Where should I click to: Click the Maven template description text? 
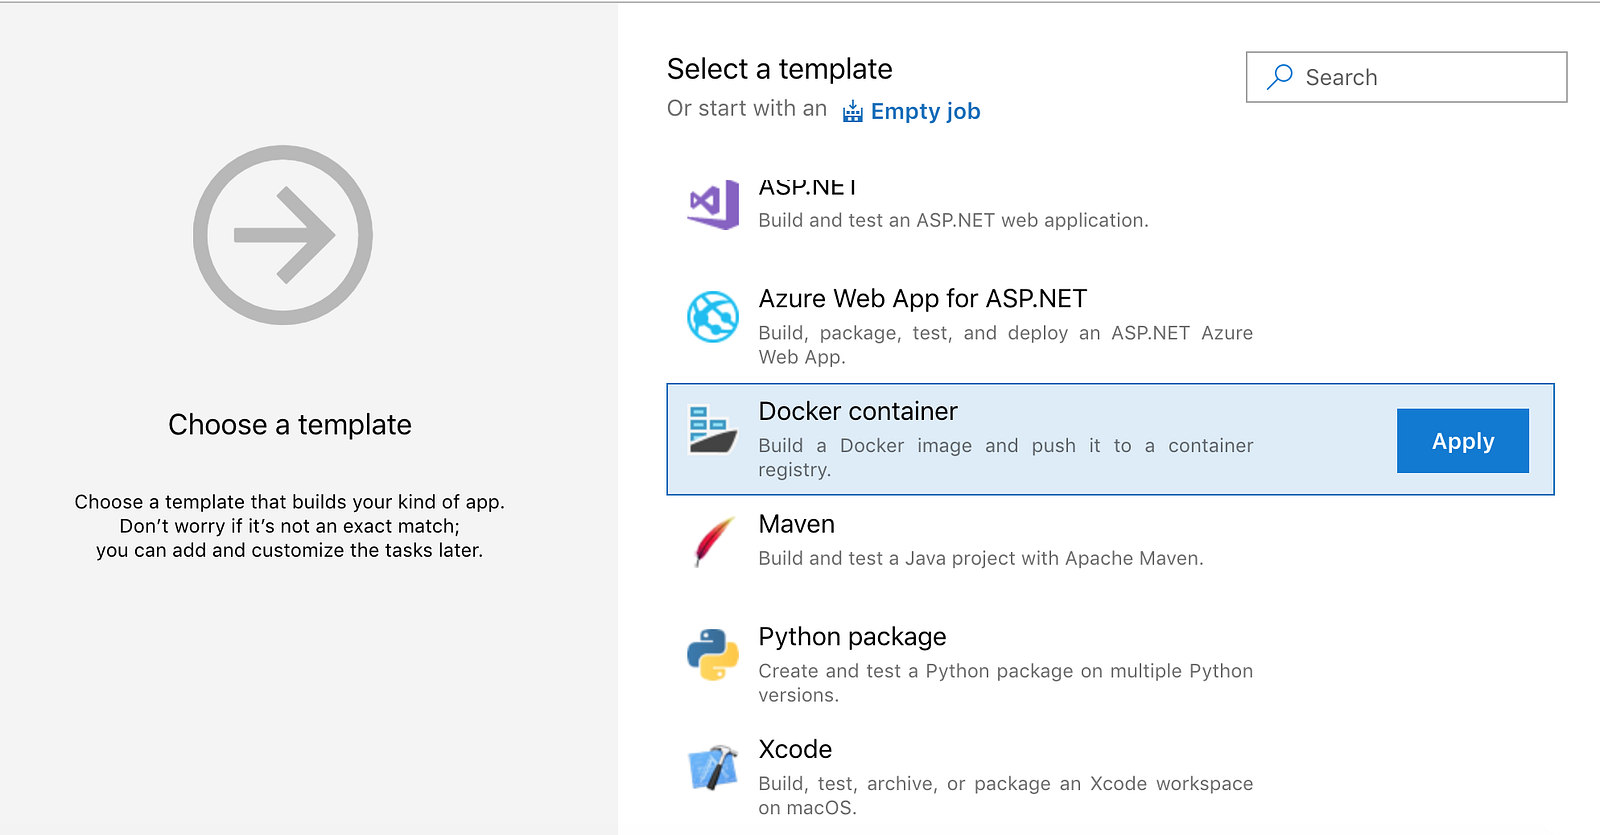pos(980,558)
